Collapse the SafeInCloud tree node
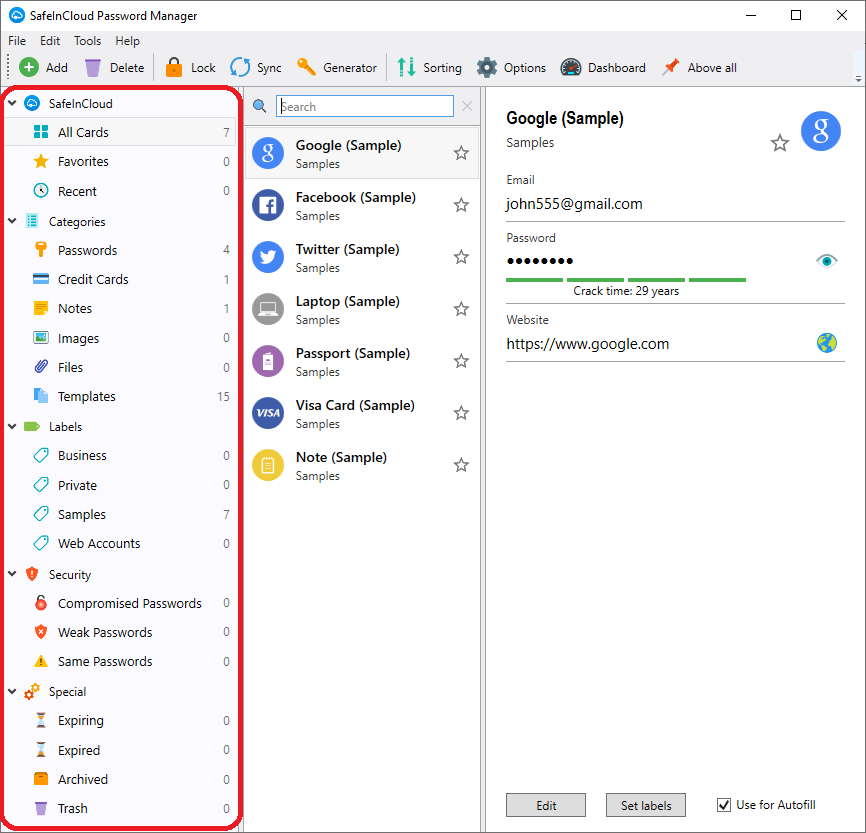 (x=12, y=103)
